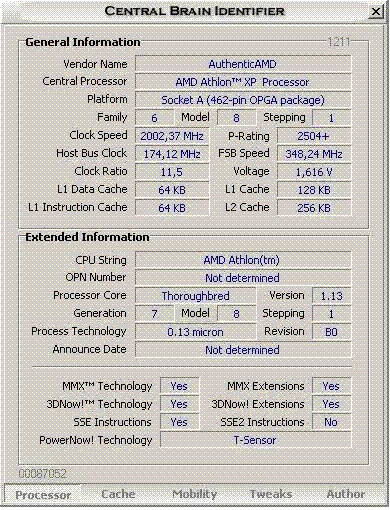
Task: Click the Central Processor value field
Action: coord(243,82)
